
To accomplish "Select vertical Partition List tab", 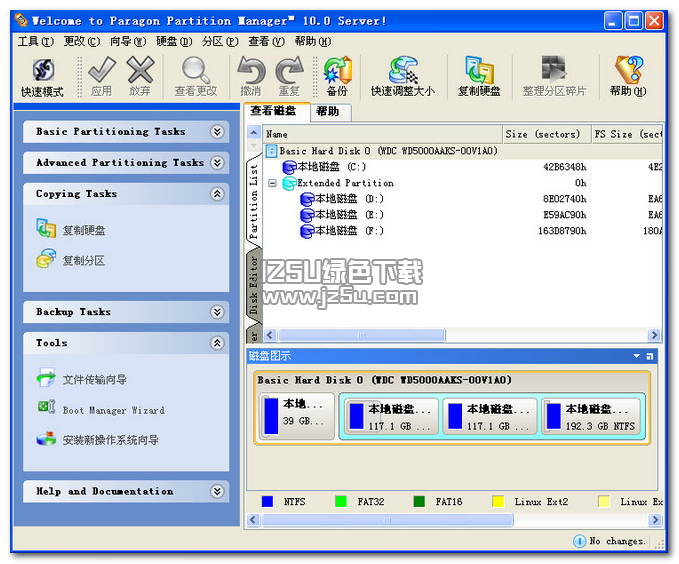I will pyautogui.click(x=254, y=201).
